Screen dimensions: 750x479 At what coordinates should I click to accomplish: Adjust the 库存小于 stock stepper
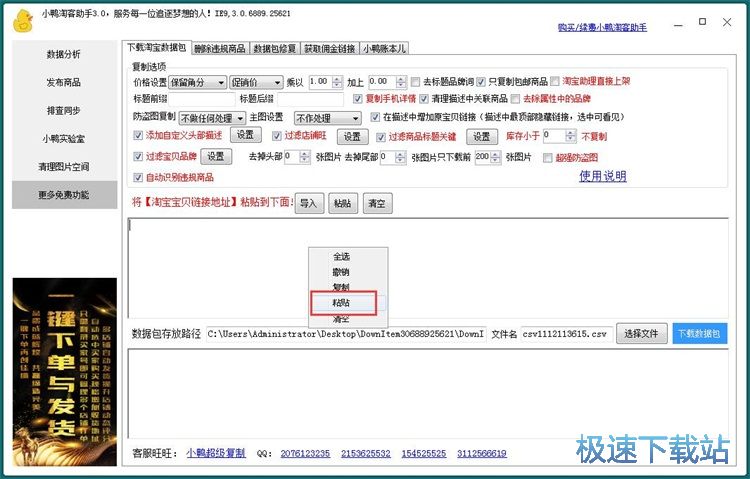pos(571,136)
